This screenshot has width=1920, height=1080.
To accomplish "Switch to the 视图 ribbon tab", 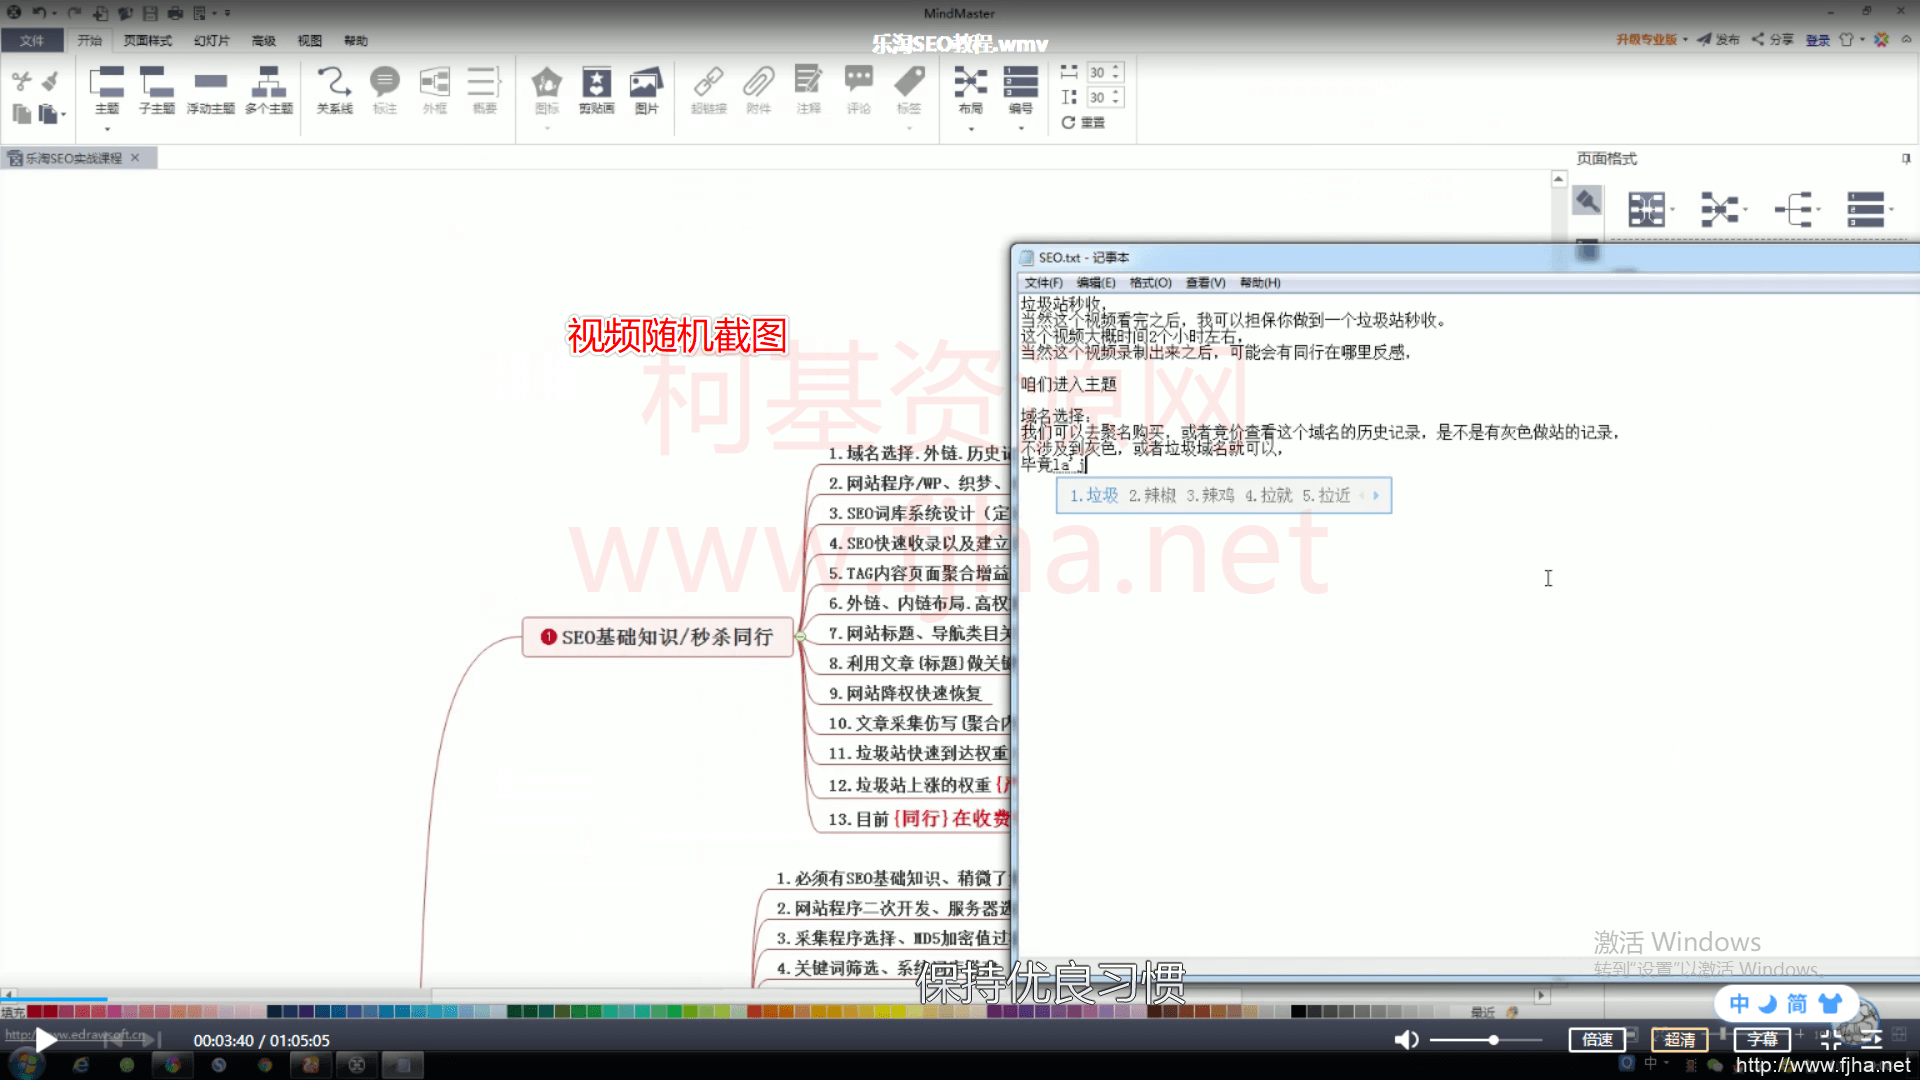I will (309, 40).
